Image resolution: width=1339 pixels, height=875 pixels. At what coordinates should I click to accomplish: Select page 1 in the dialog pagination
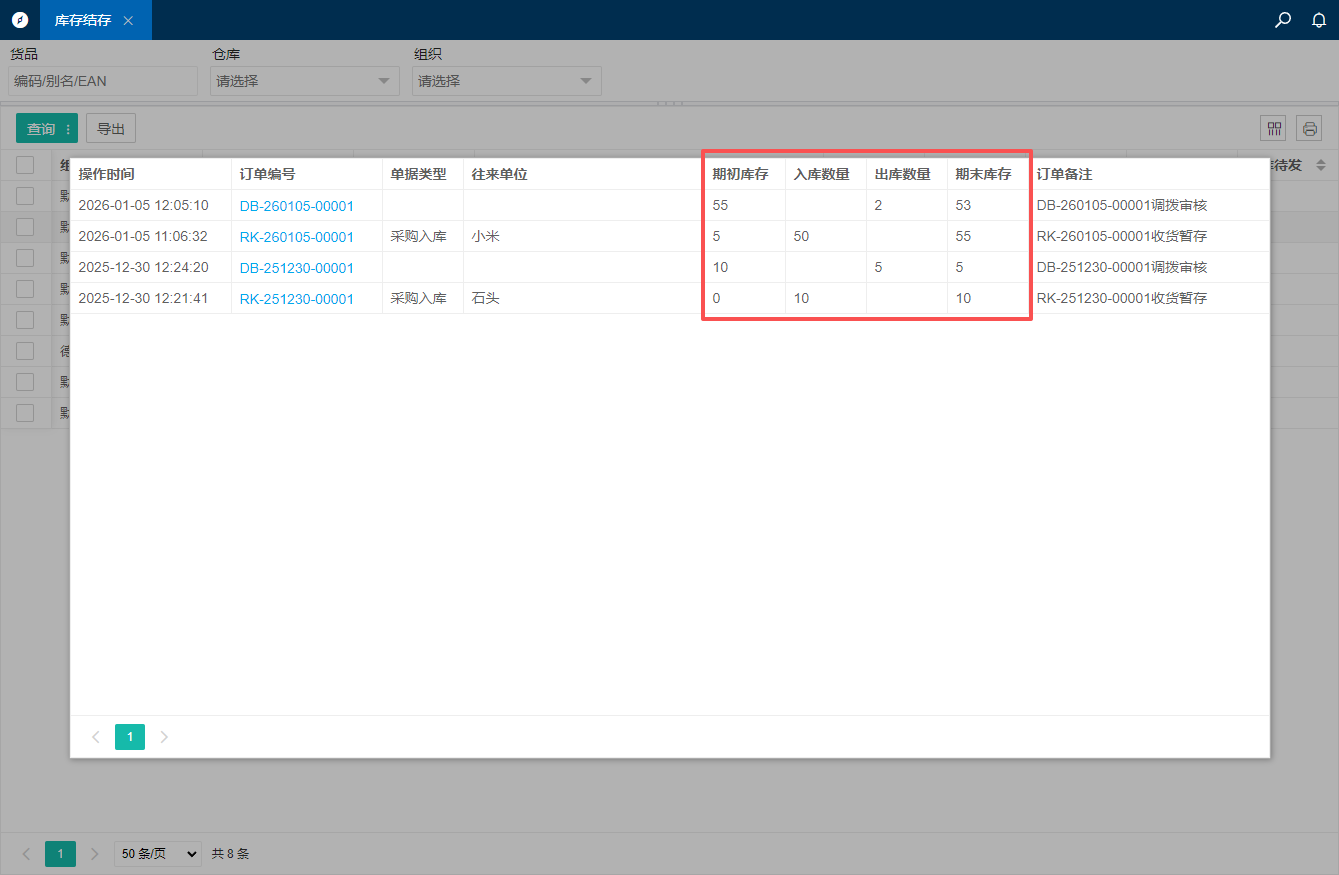[129, 737]
